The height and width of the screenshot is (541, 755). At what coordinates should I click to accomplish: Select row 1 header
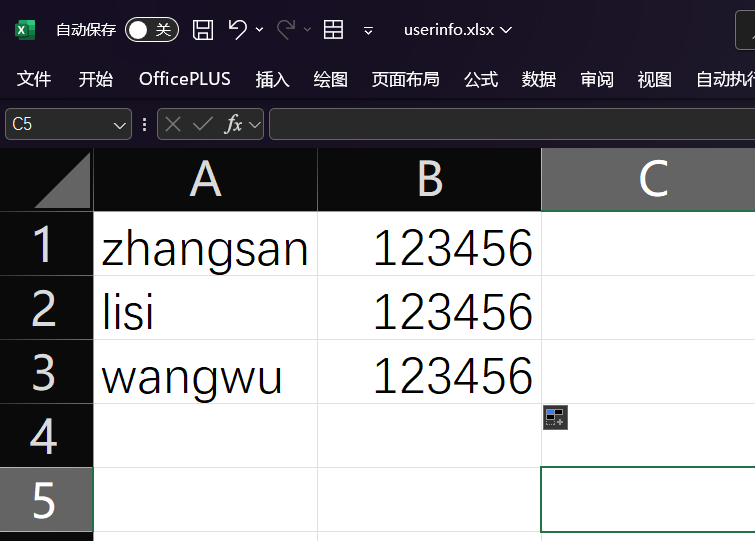tap(46, 244)
